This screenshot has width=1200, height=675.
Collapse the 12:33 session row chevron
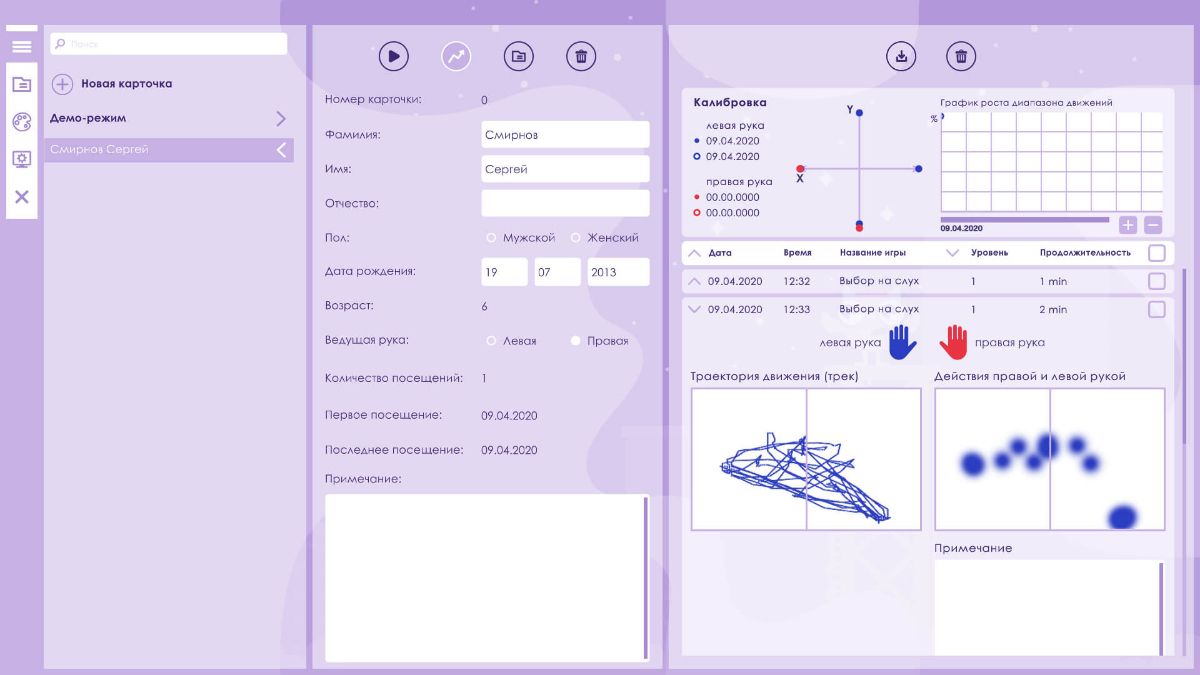point(695,310)
